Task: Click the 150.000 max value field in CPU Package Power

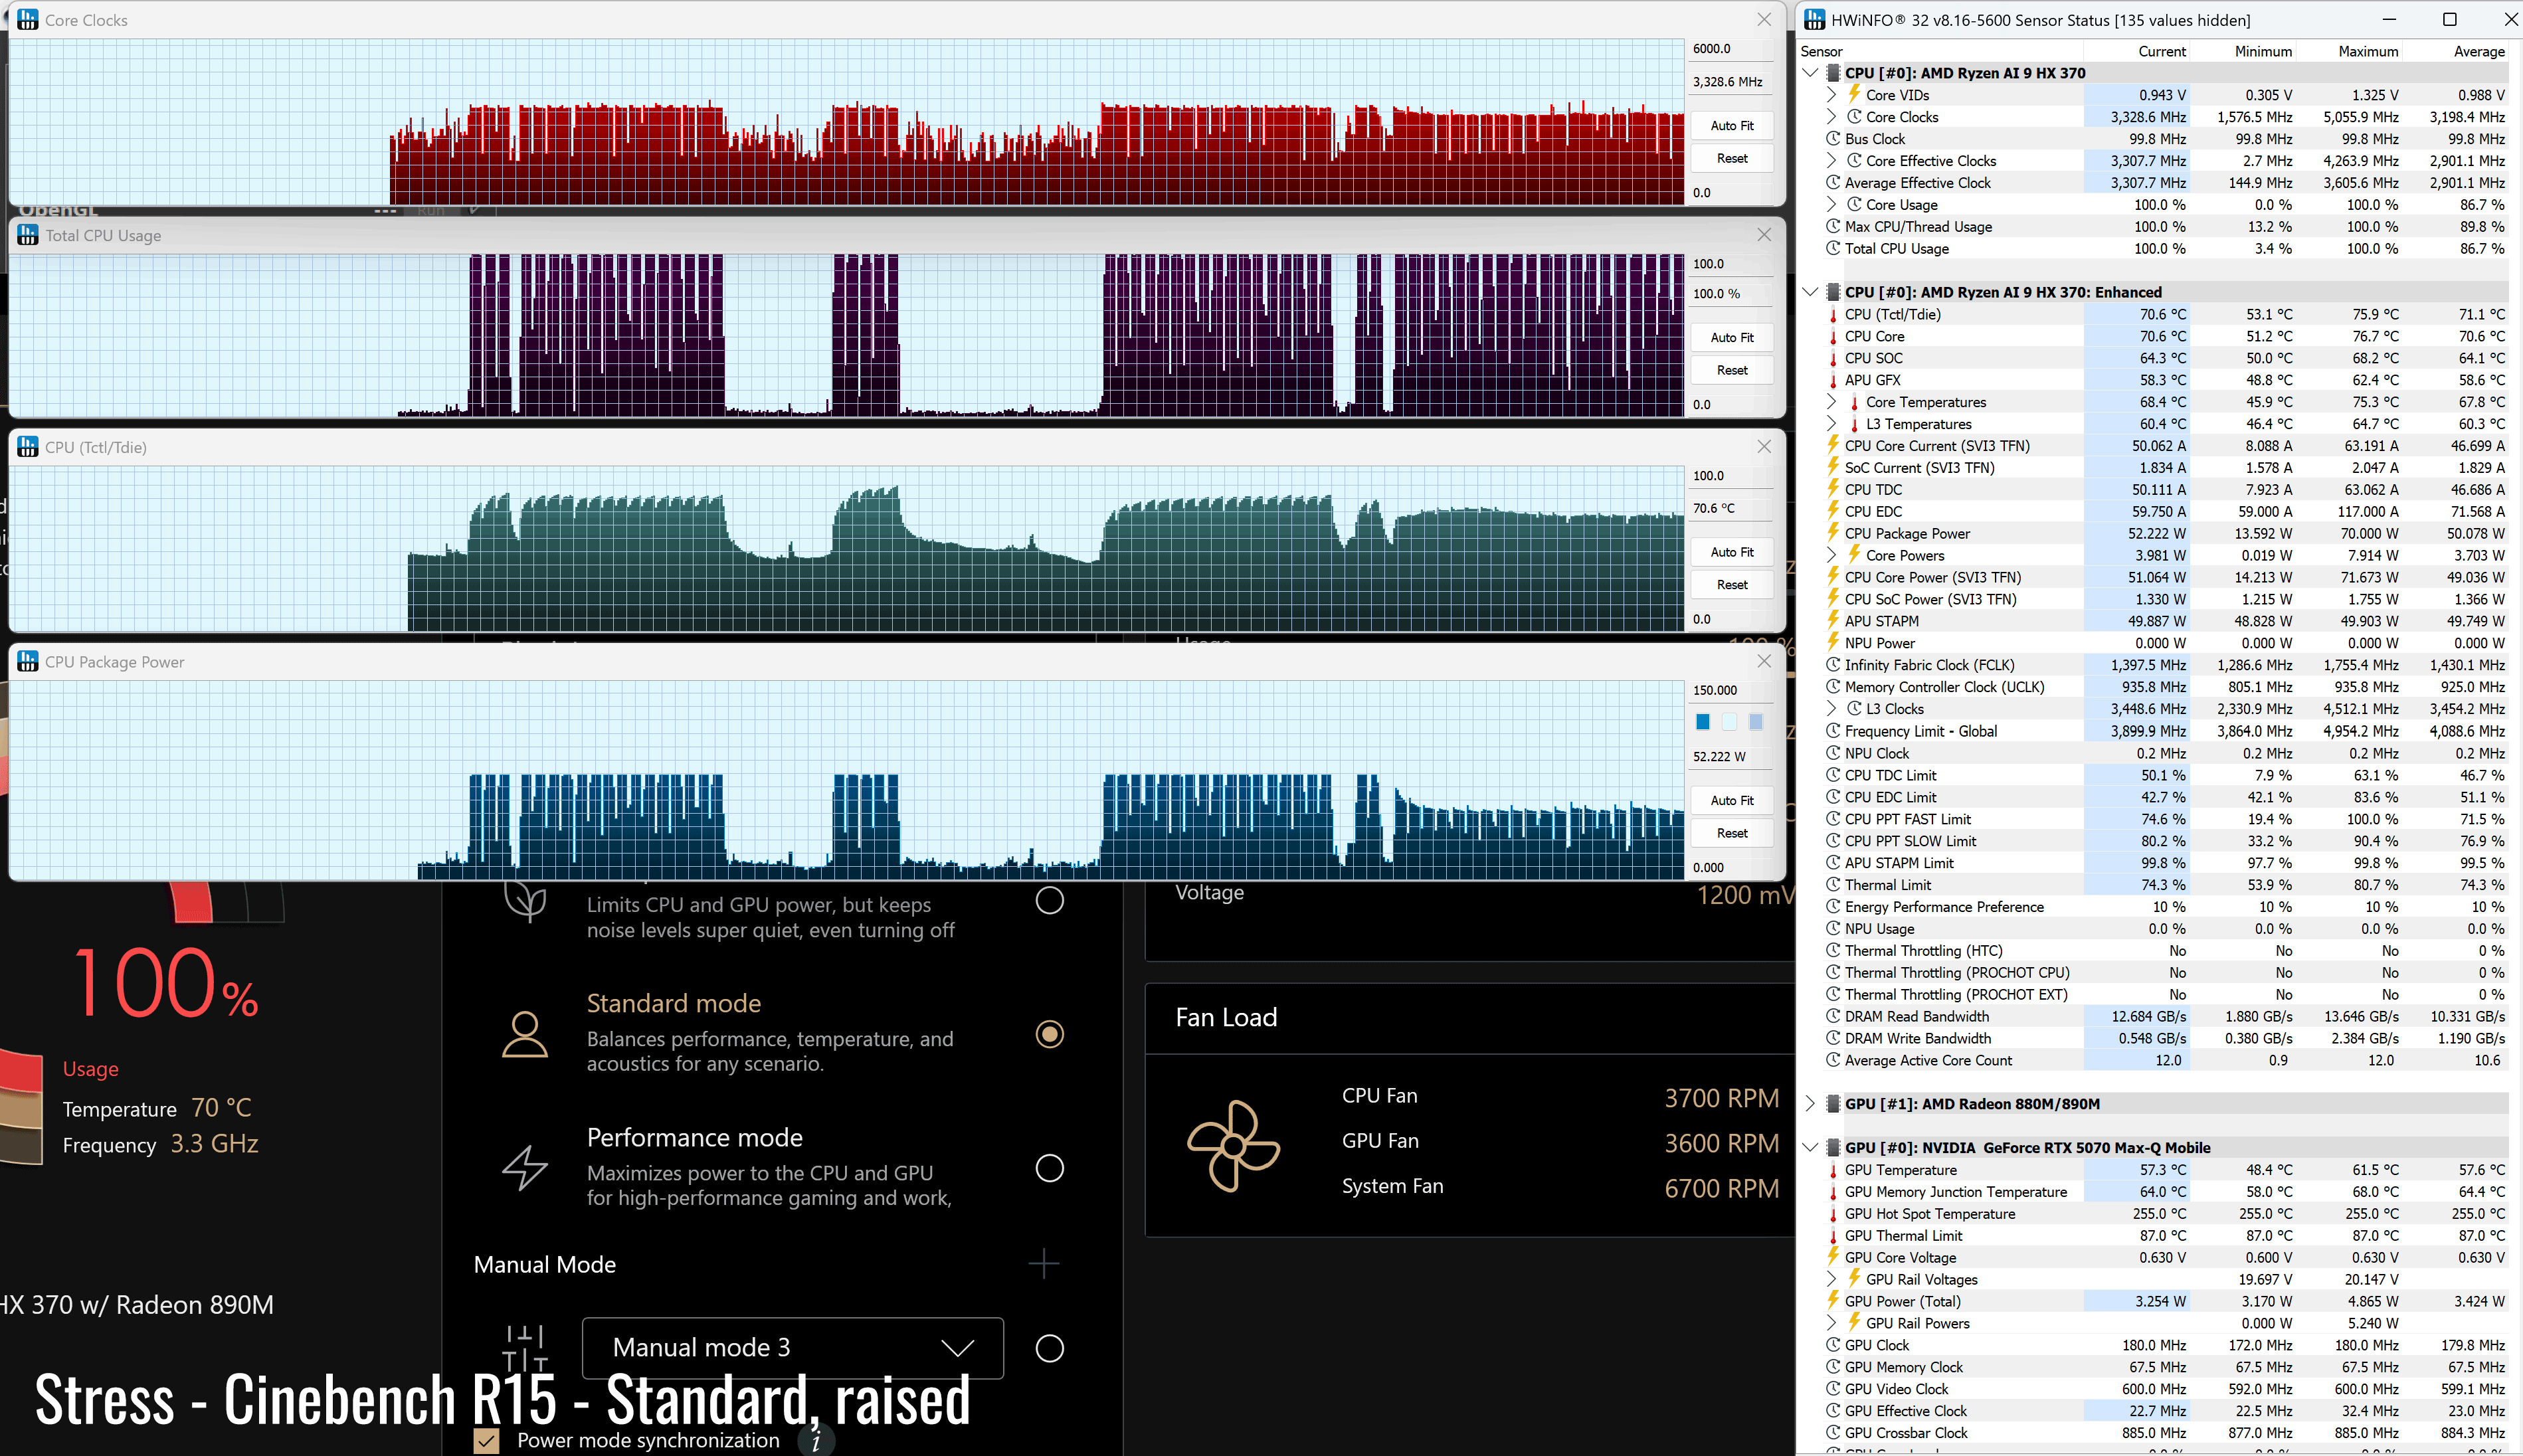Action: tap(1731, 690)
